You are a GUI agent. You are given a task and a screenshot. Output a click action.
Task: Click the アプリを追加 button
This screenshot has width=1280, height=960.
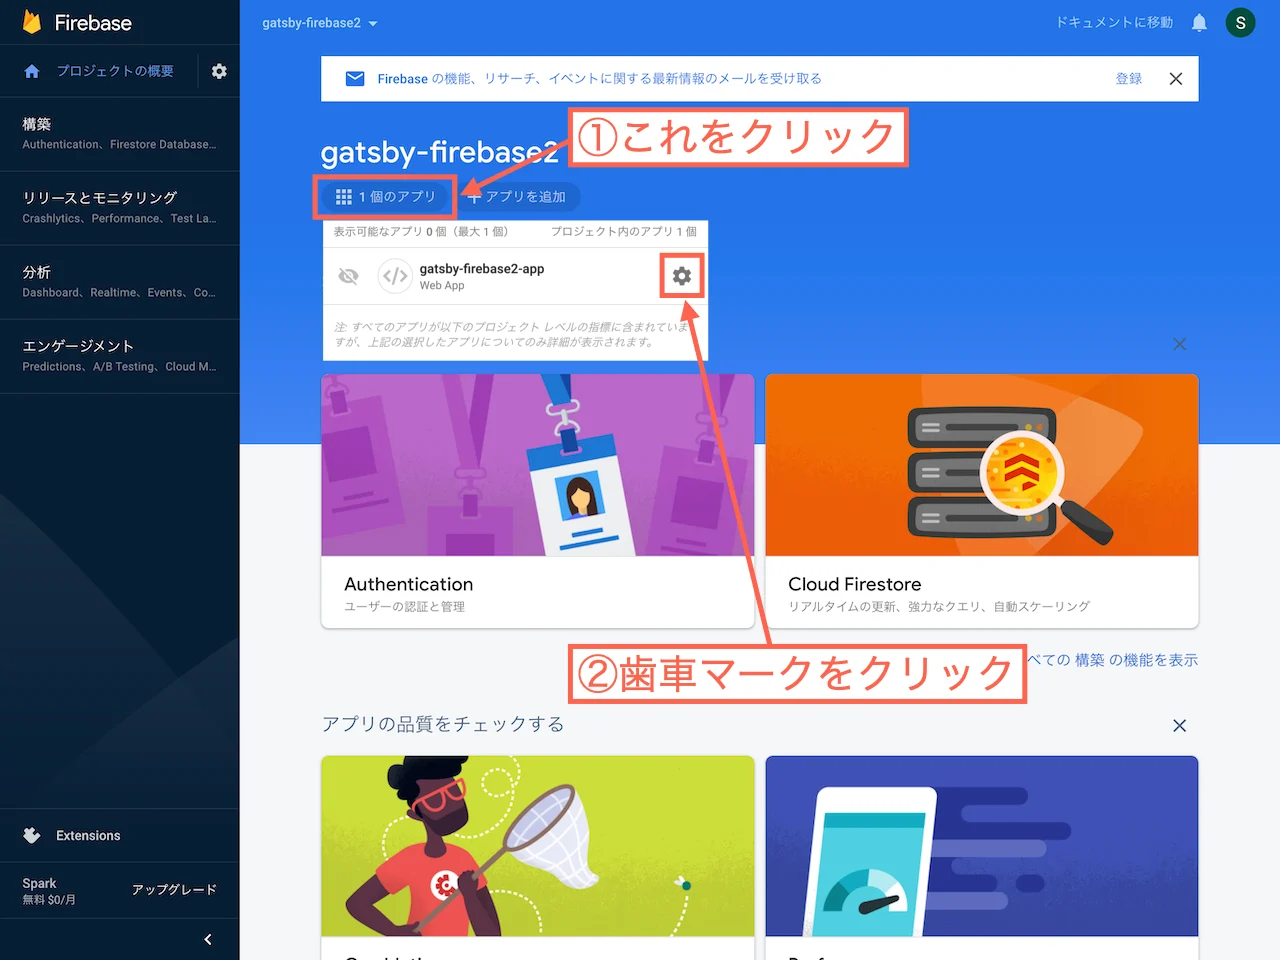(x=519, y=196)
